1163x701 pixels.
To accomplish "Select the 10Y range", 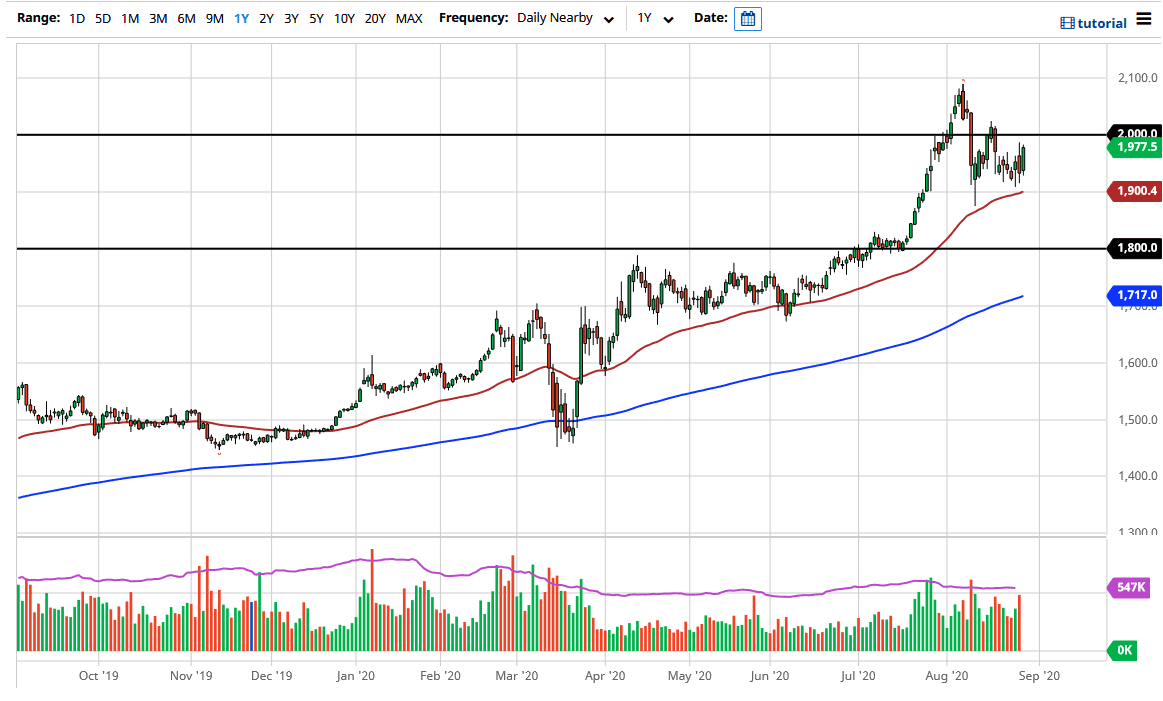I will [x=344, y=19].
